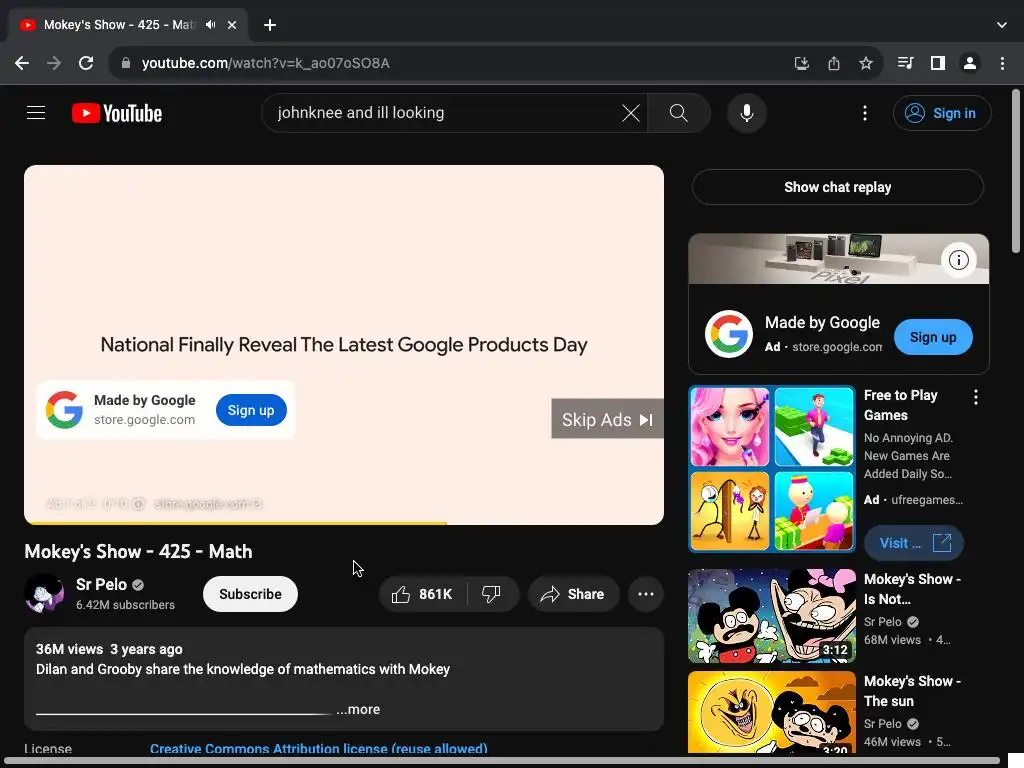Expand the description with ...more
Image resolution: width=1024 pixels, height=768 pixels.
[x=358, y=709]
